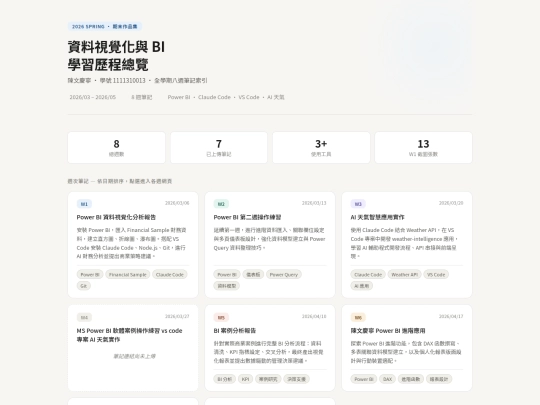540x405 pixels.
Task: Select the 資料模型 tag
Action: pyautogui.click(x=227, y=285)
